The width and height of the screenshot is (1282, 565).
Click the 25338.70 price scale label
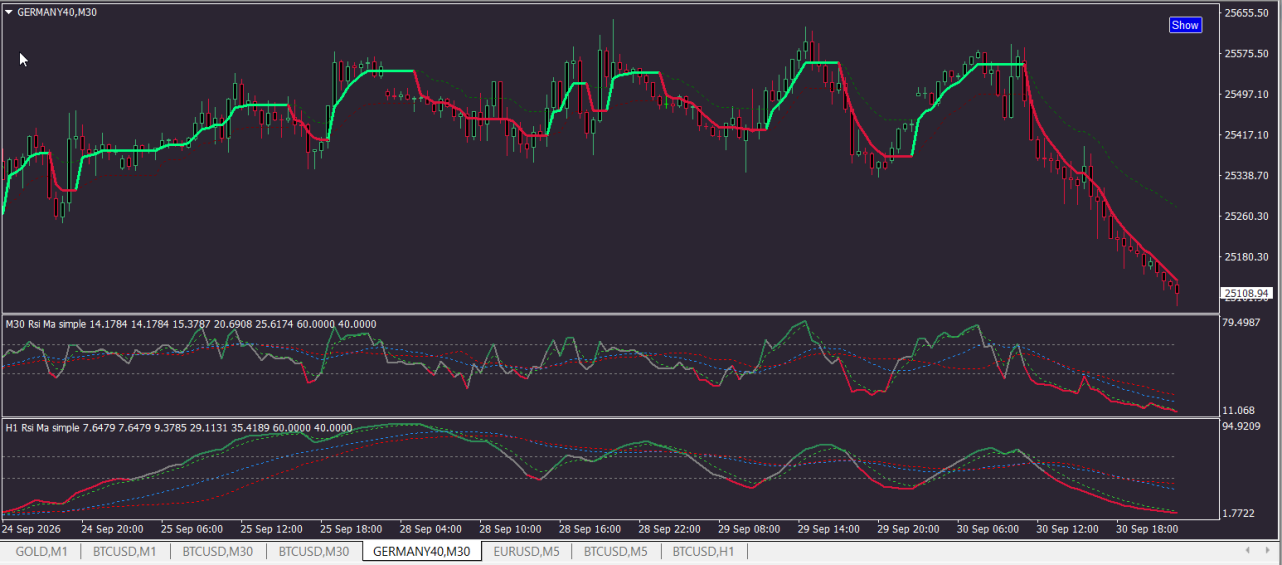click(1246, 176)
